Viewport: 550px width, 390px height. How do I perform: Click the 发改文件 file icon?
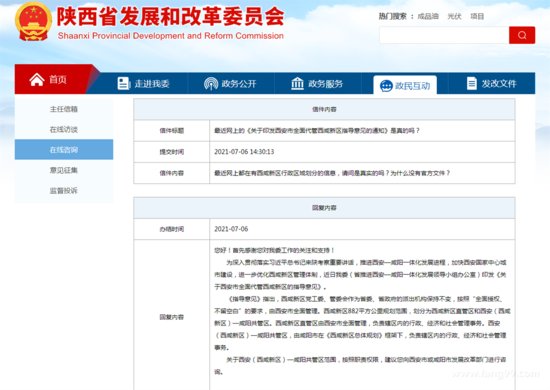point(472,83)
